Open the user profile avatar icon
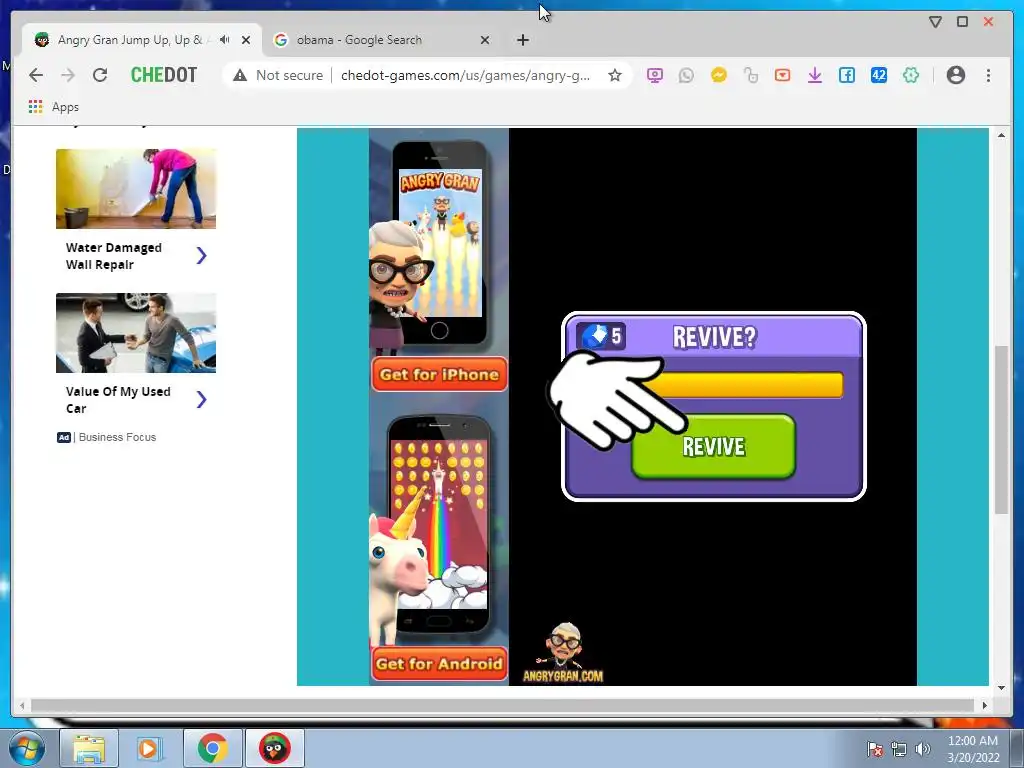 coord(955,75)
